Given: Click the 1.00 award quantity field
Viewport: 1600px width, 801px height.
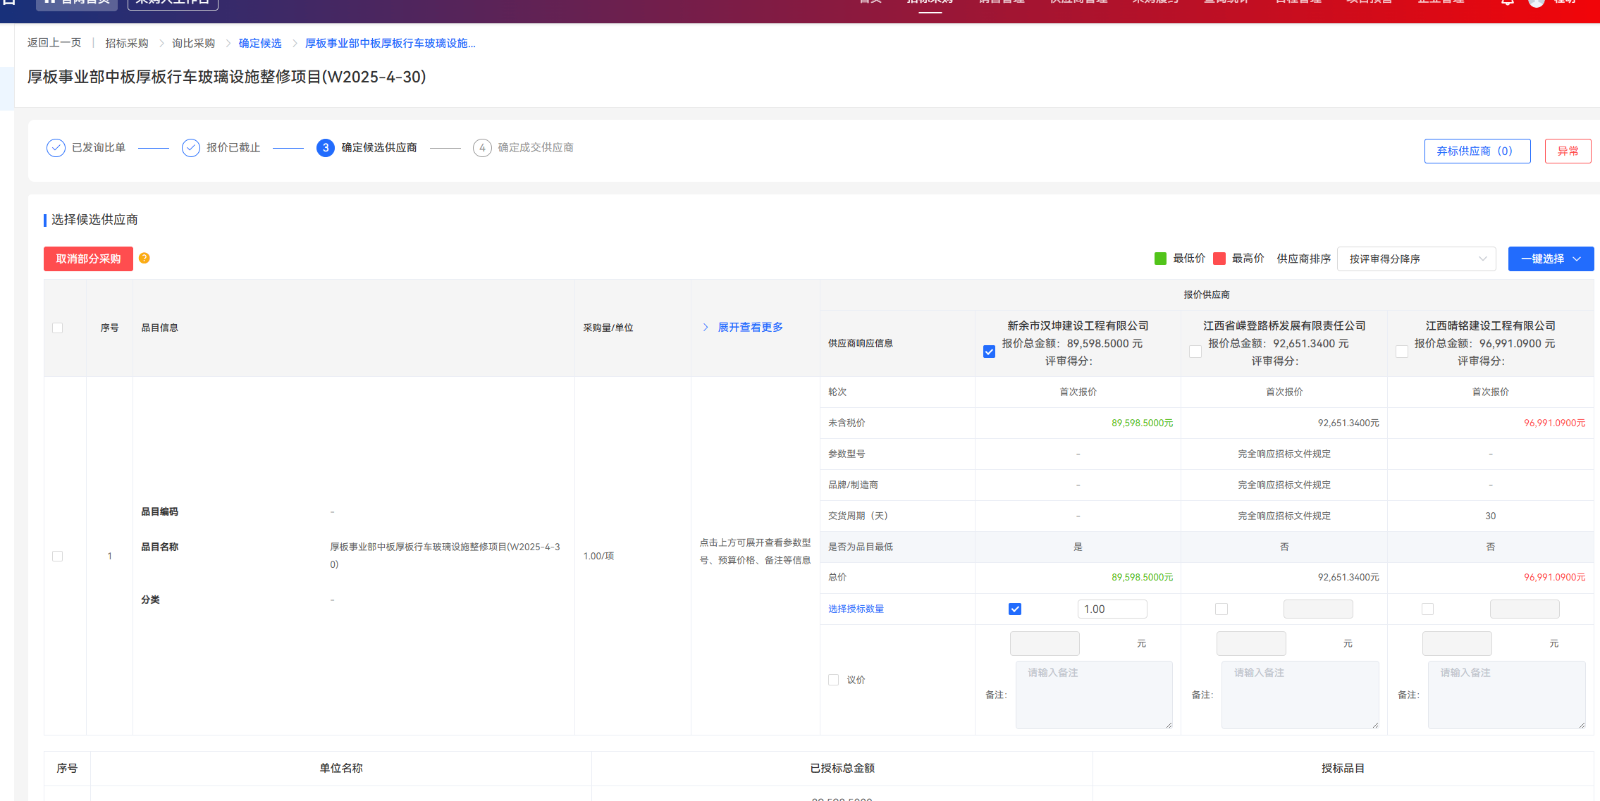Looking at the screenshot, I should (x=1112, y=609).
